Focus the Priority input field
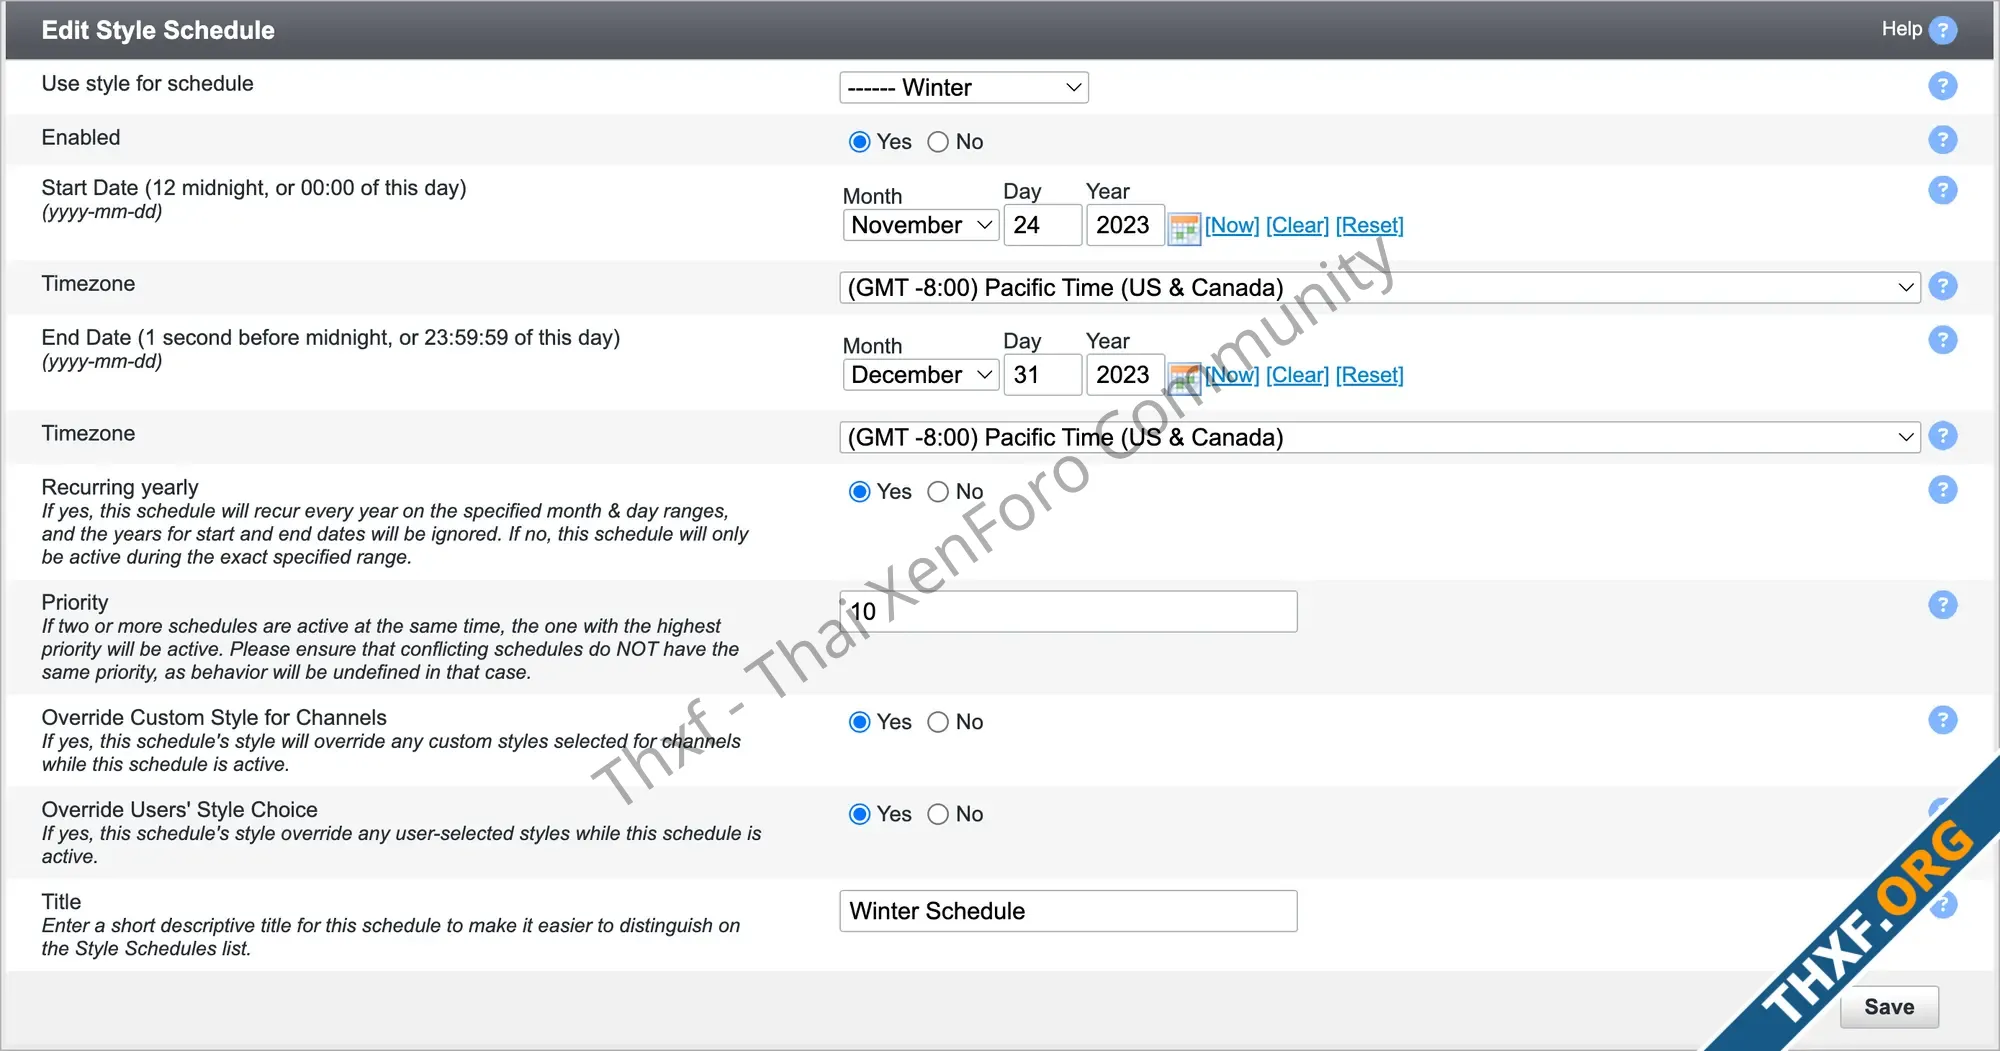2000x1051 pixels. [x=1068, y=611]
